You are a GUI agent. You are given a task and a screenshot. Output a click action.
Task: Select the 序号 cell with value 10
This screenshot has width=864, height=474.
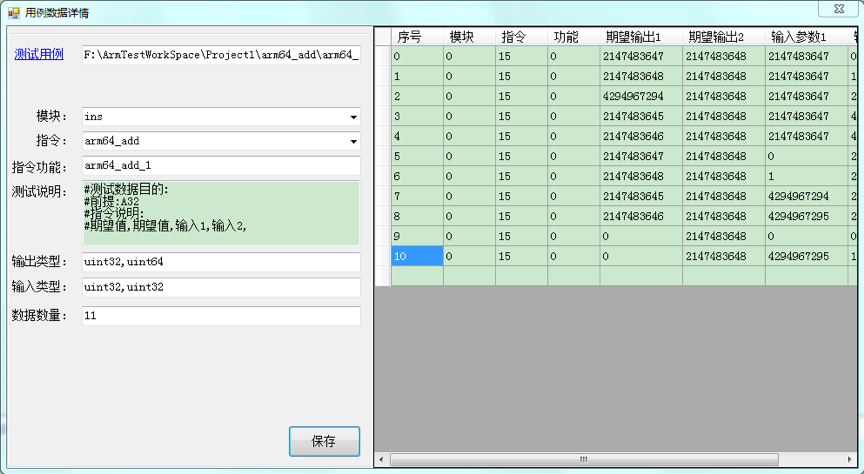(x=417, y=256)
